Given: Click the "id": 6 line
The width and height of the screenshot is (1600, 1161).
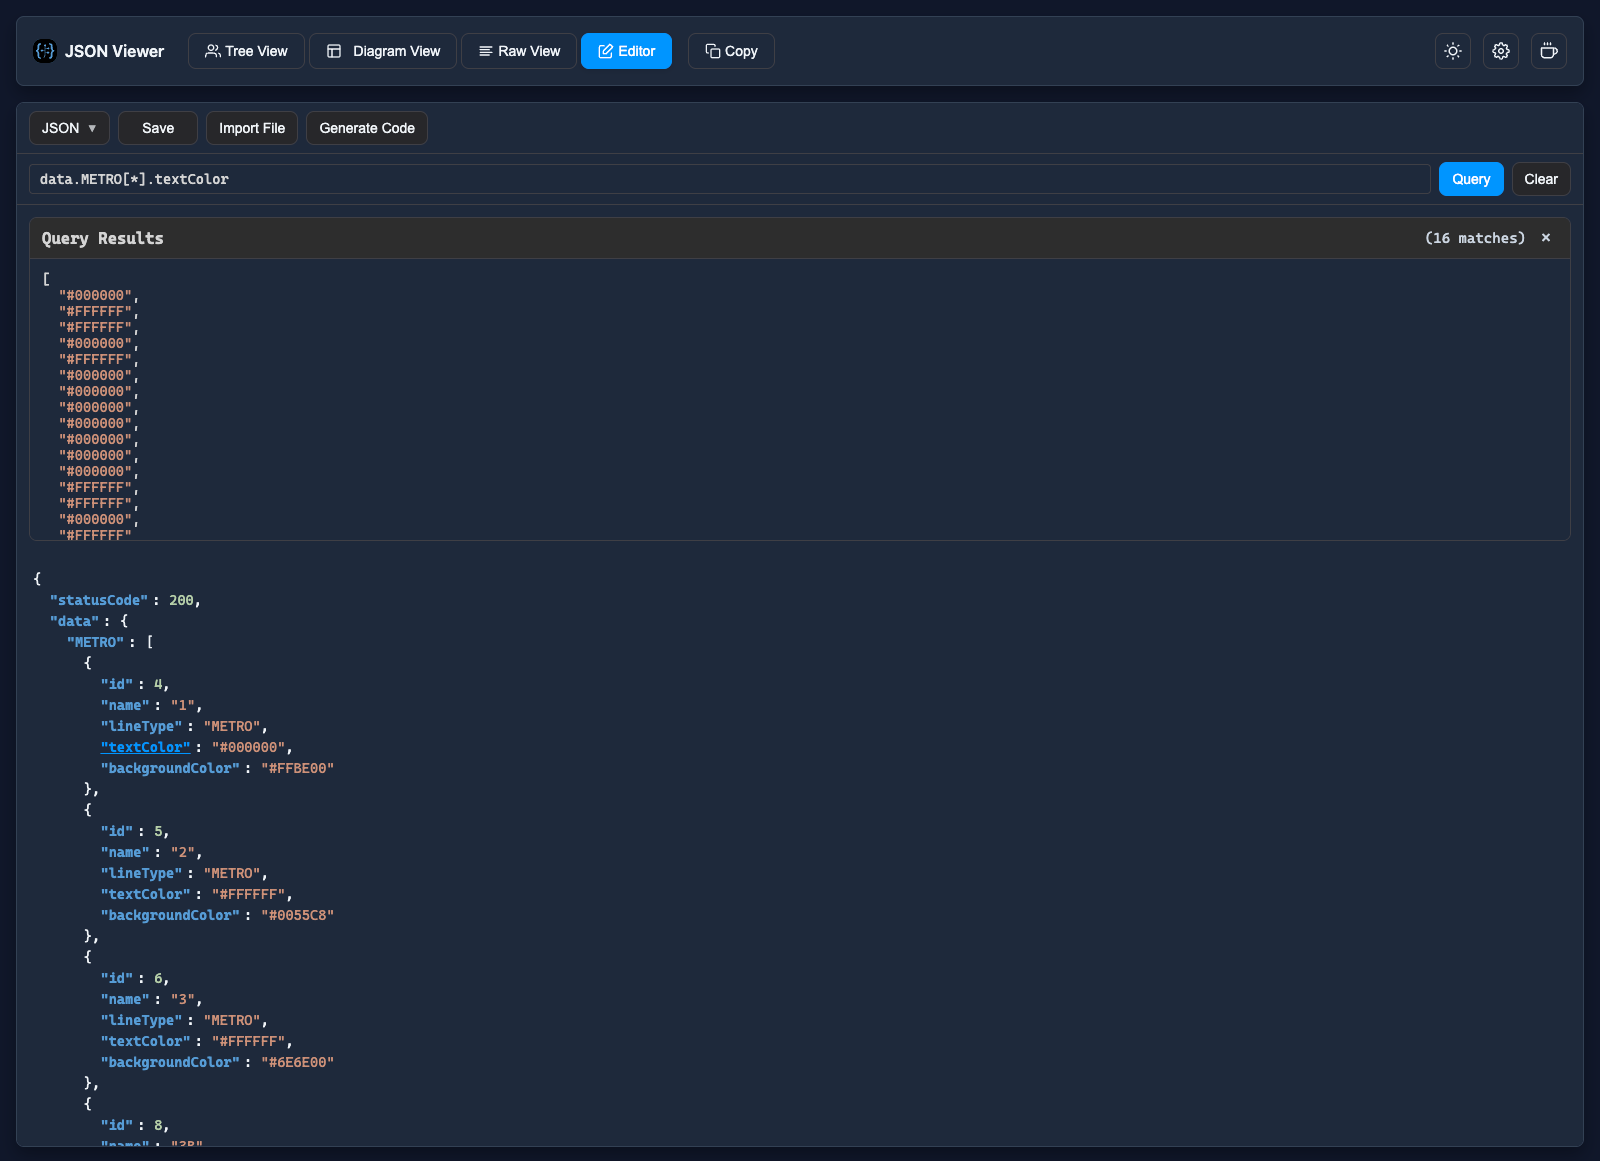Looking at the screenshot, I should (x=135, y=978).
